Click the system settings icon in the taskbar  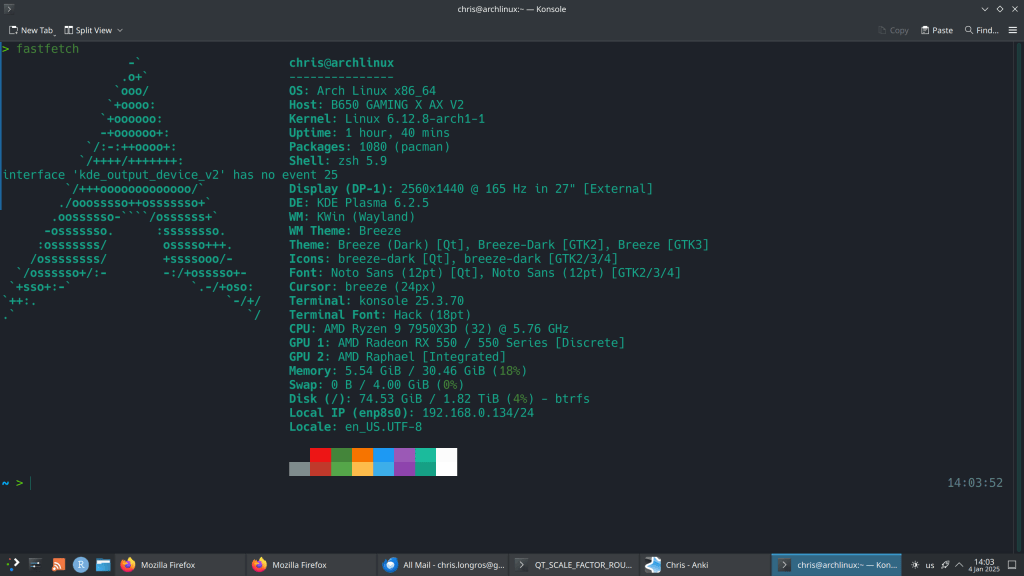pos(36,565)
